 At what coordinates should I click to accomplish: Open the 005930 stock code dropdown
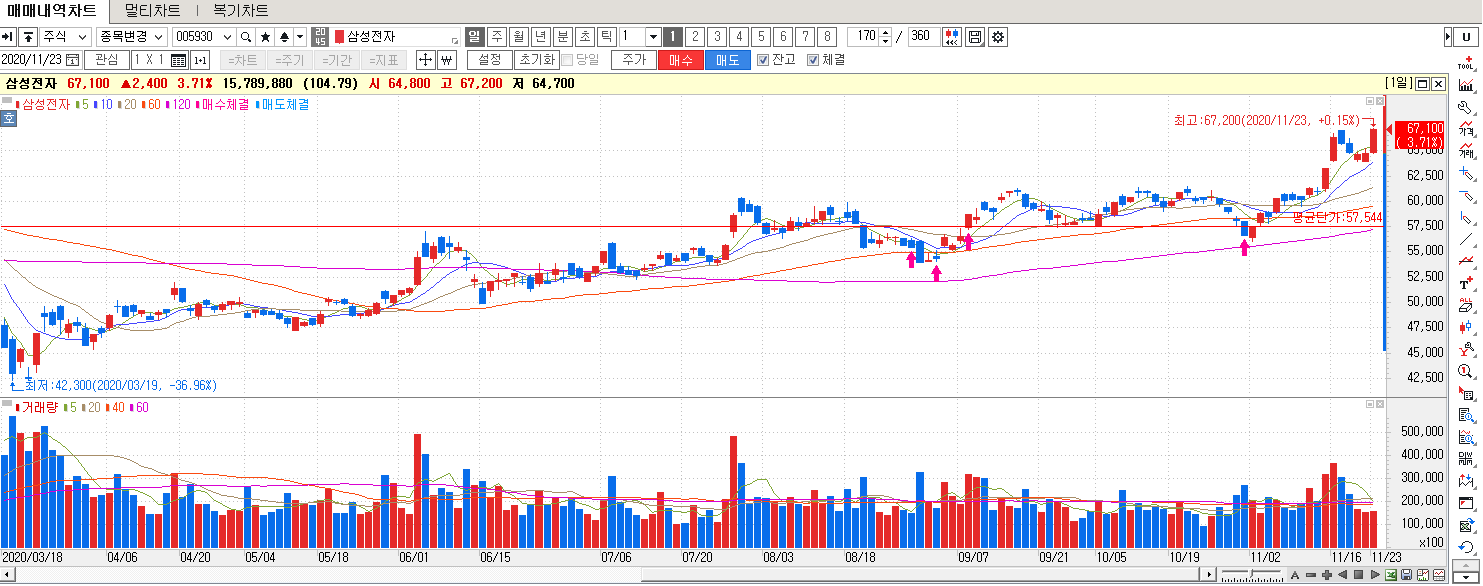coord(227,37)
